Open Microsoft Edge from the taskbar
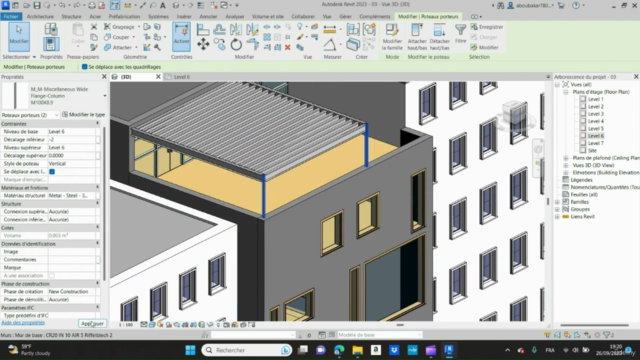 339,350
